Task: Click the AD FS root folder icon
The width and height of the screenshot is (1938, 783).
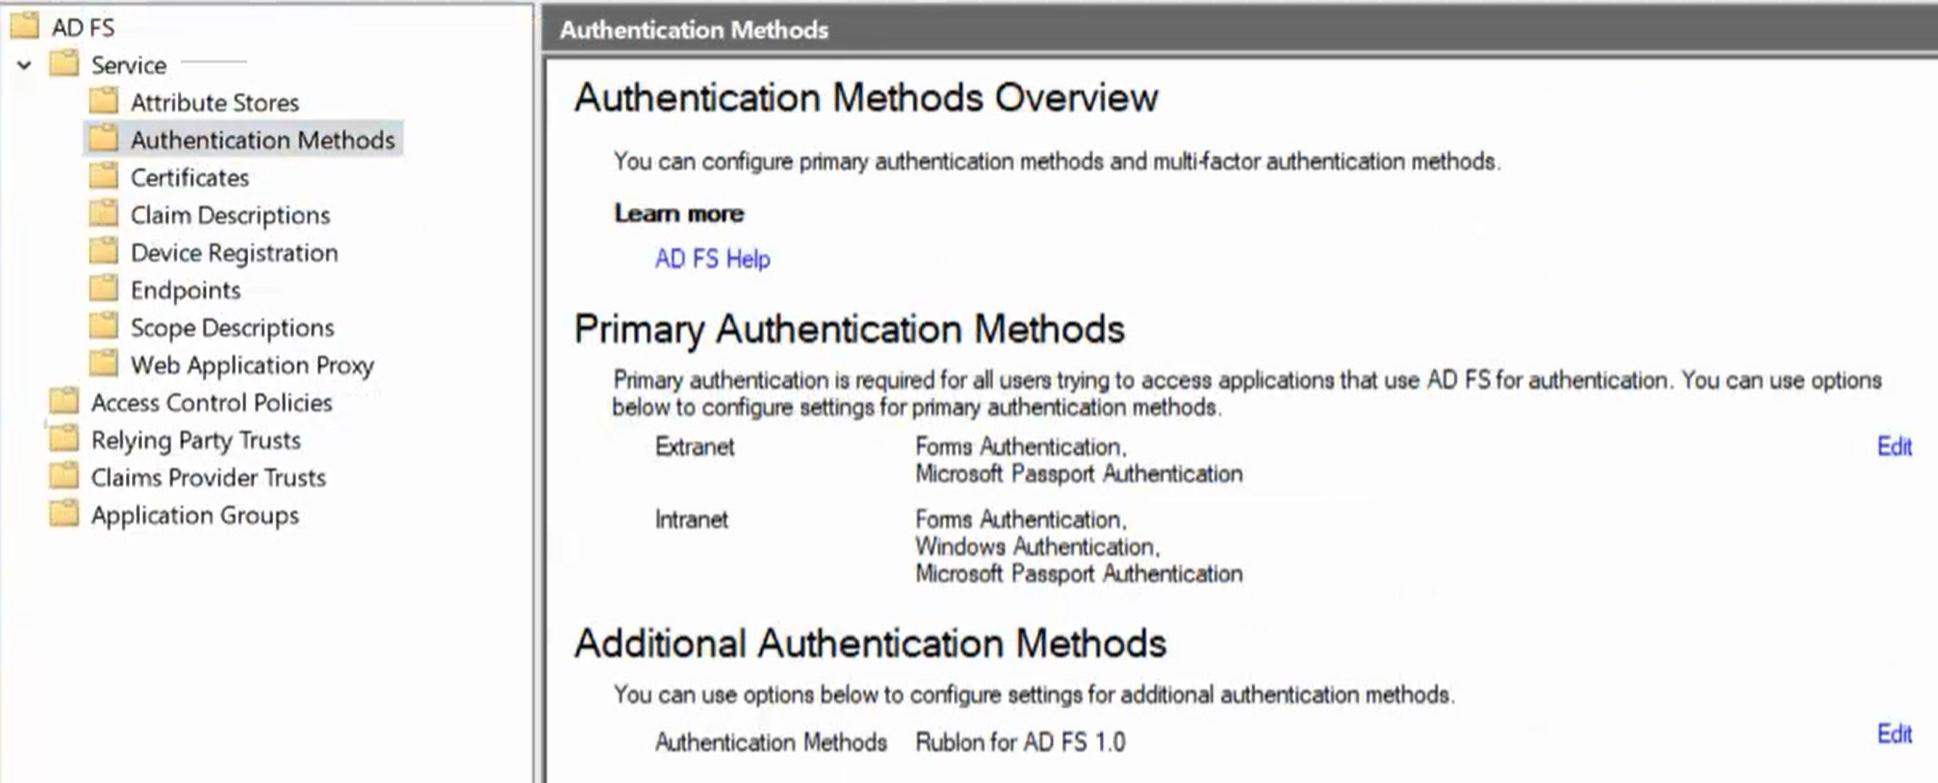Action: coord(24,26)
